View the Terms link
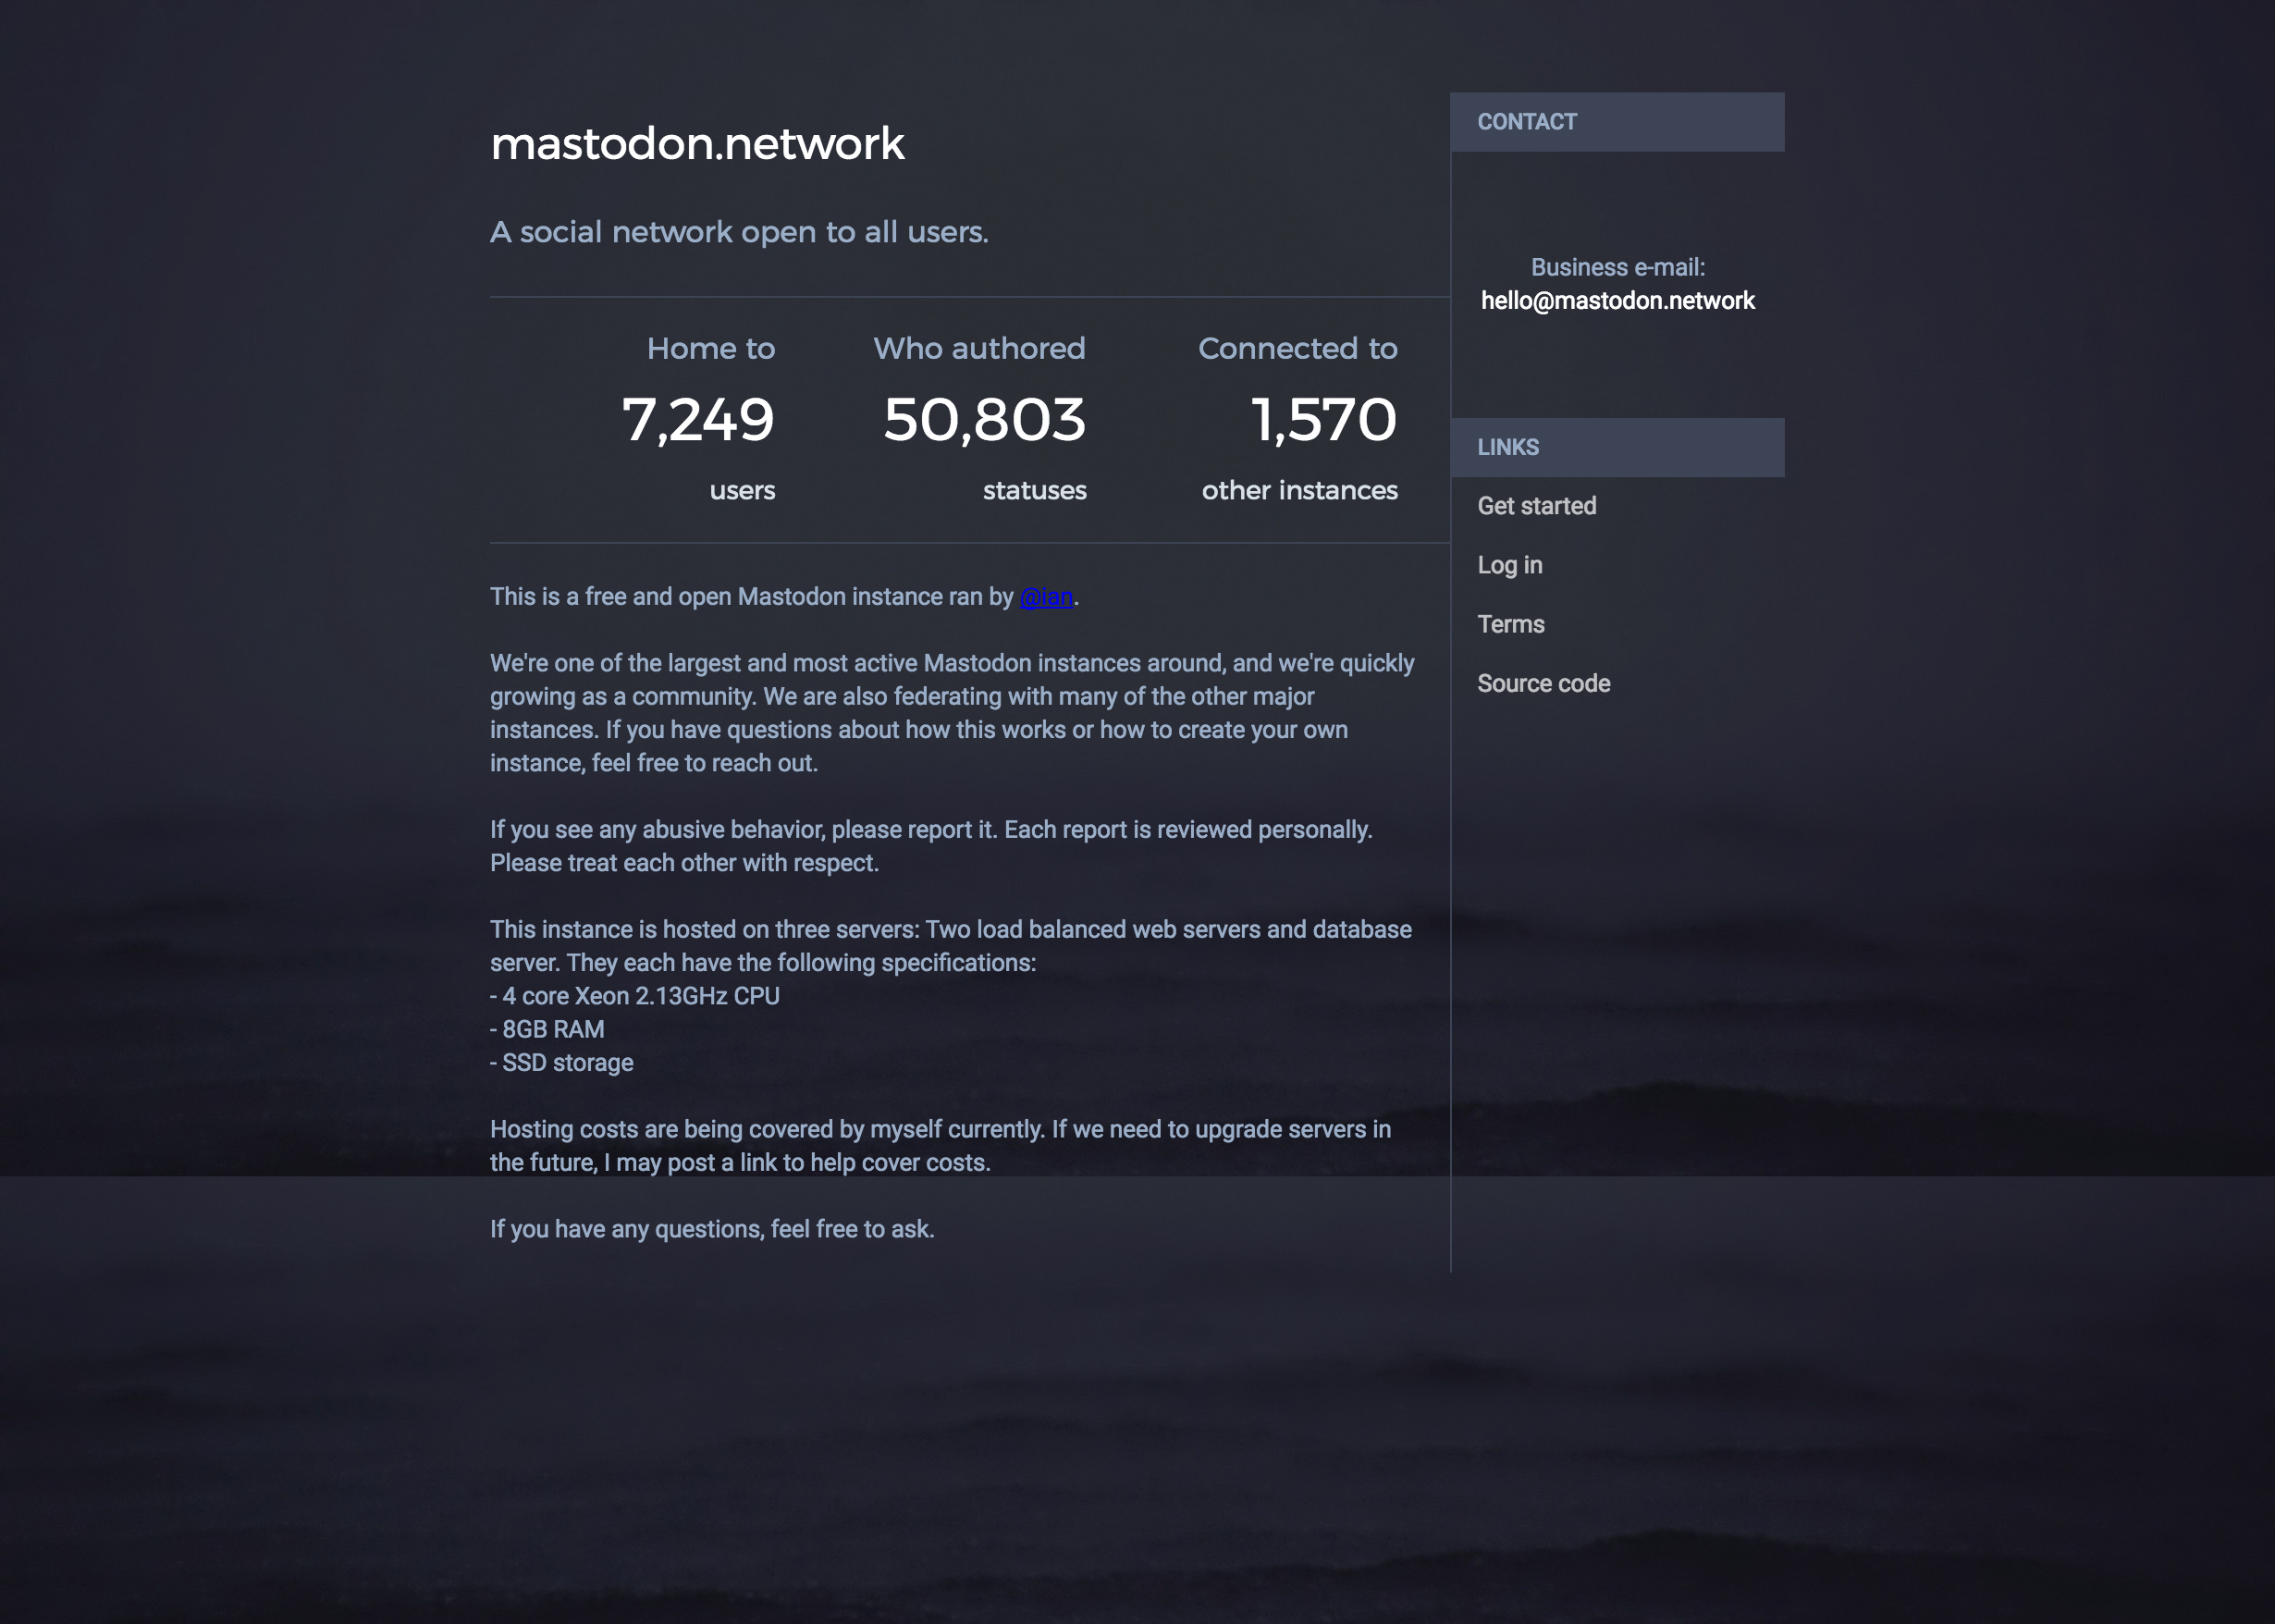Image resolution: width=2275 pixels, height=1624 pixels. click(1511, 624)
